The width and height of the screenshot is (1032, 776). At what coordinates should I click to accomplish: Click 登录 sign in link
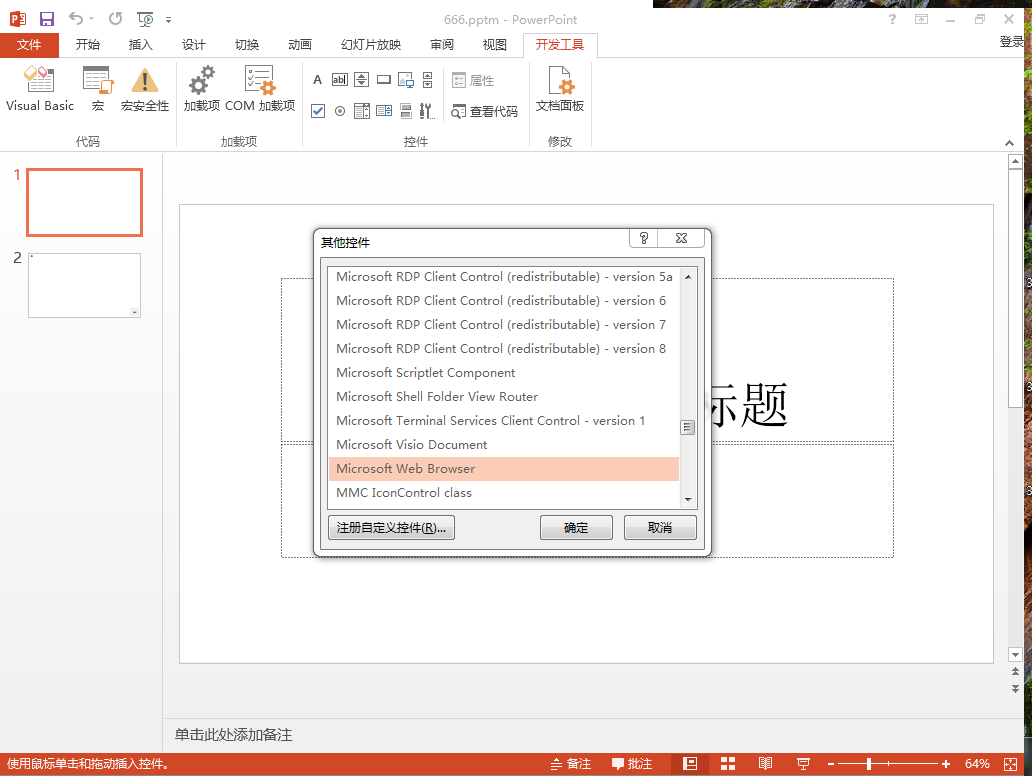click(x=1012, y=42)
